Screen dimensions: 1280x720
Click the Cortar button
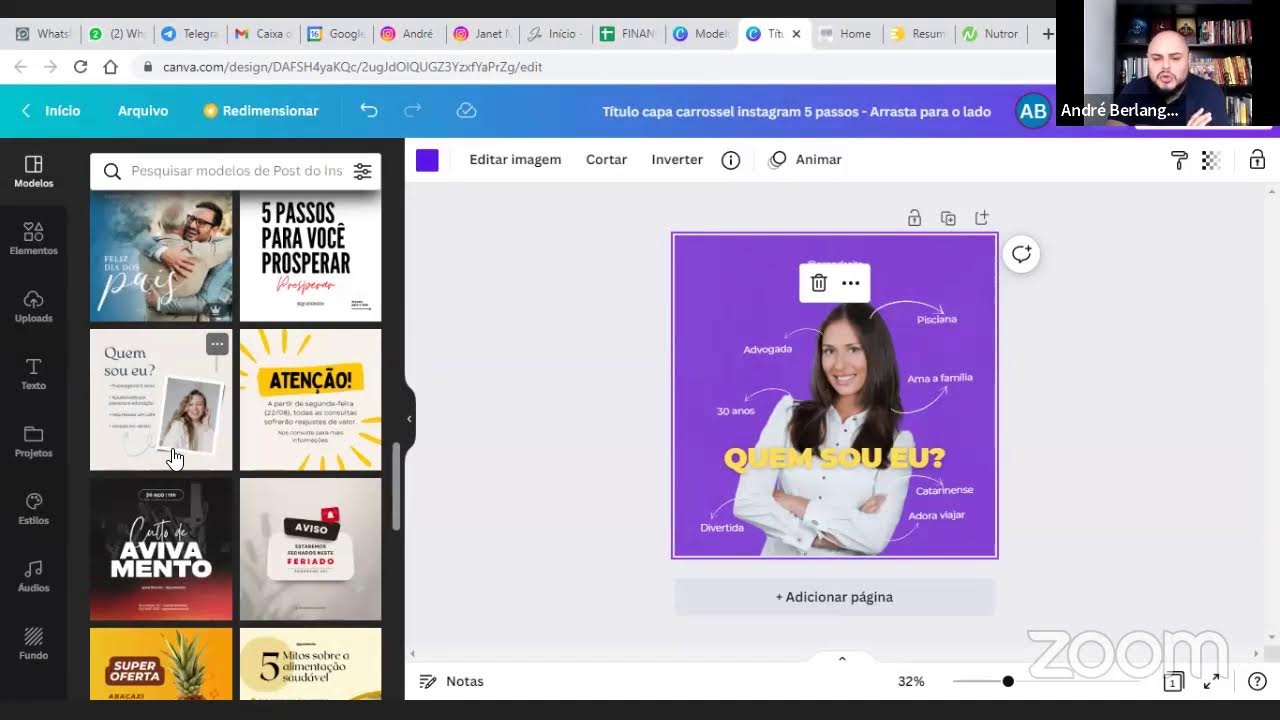click(606, 160)
